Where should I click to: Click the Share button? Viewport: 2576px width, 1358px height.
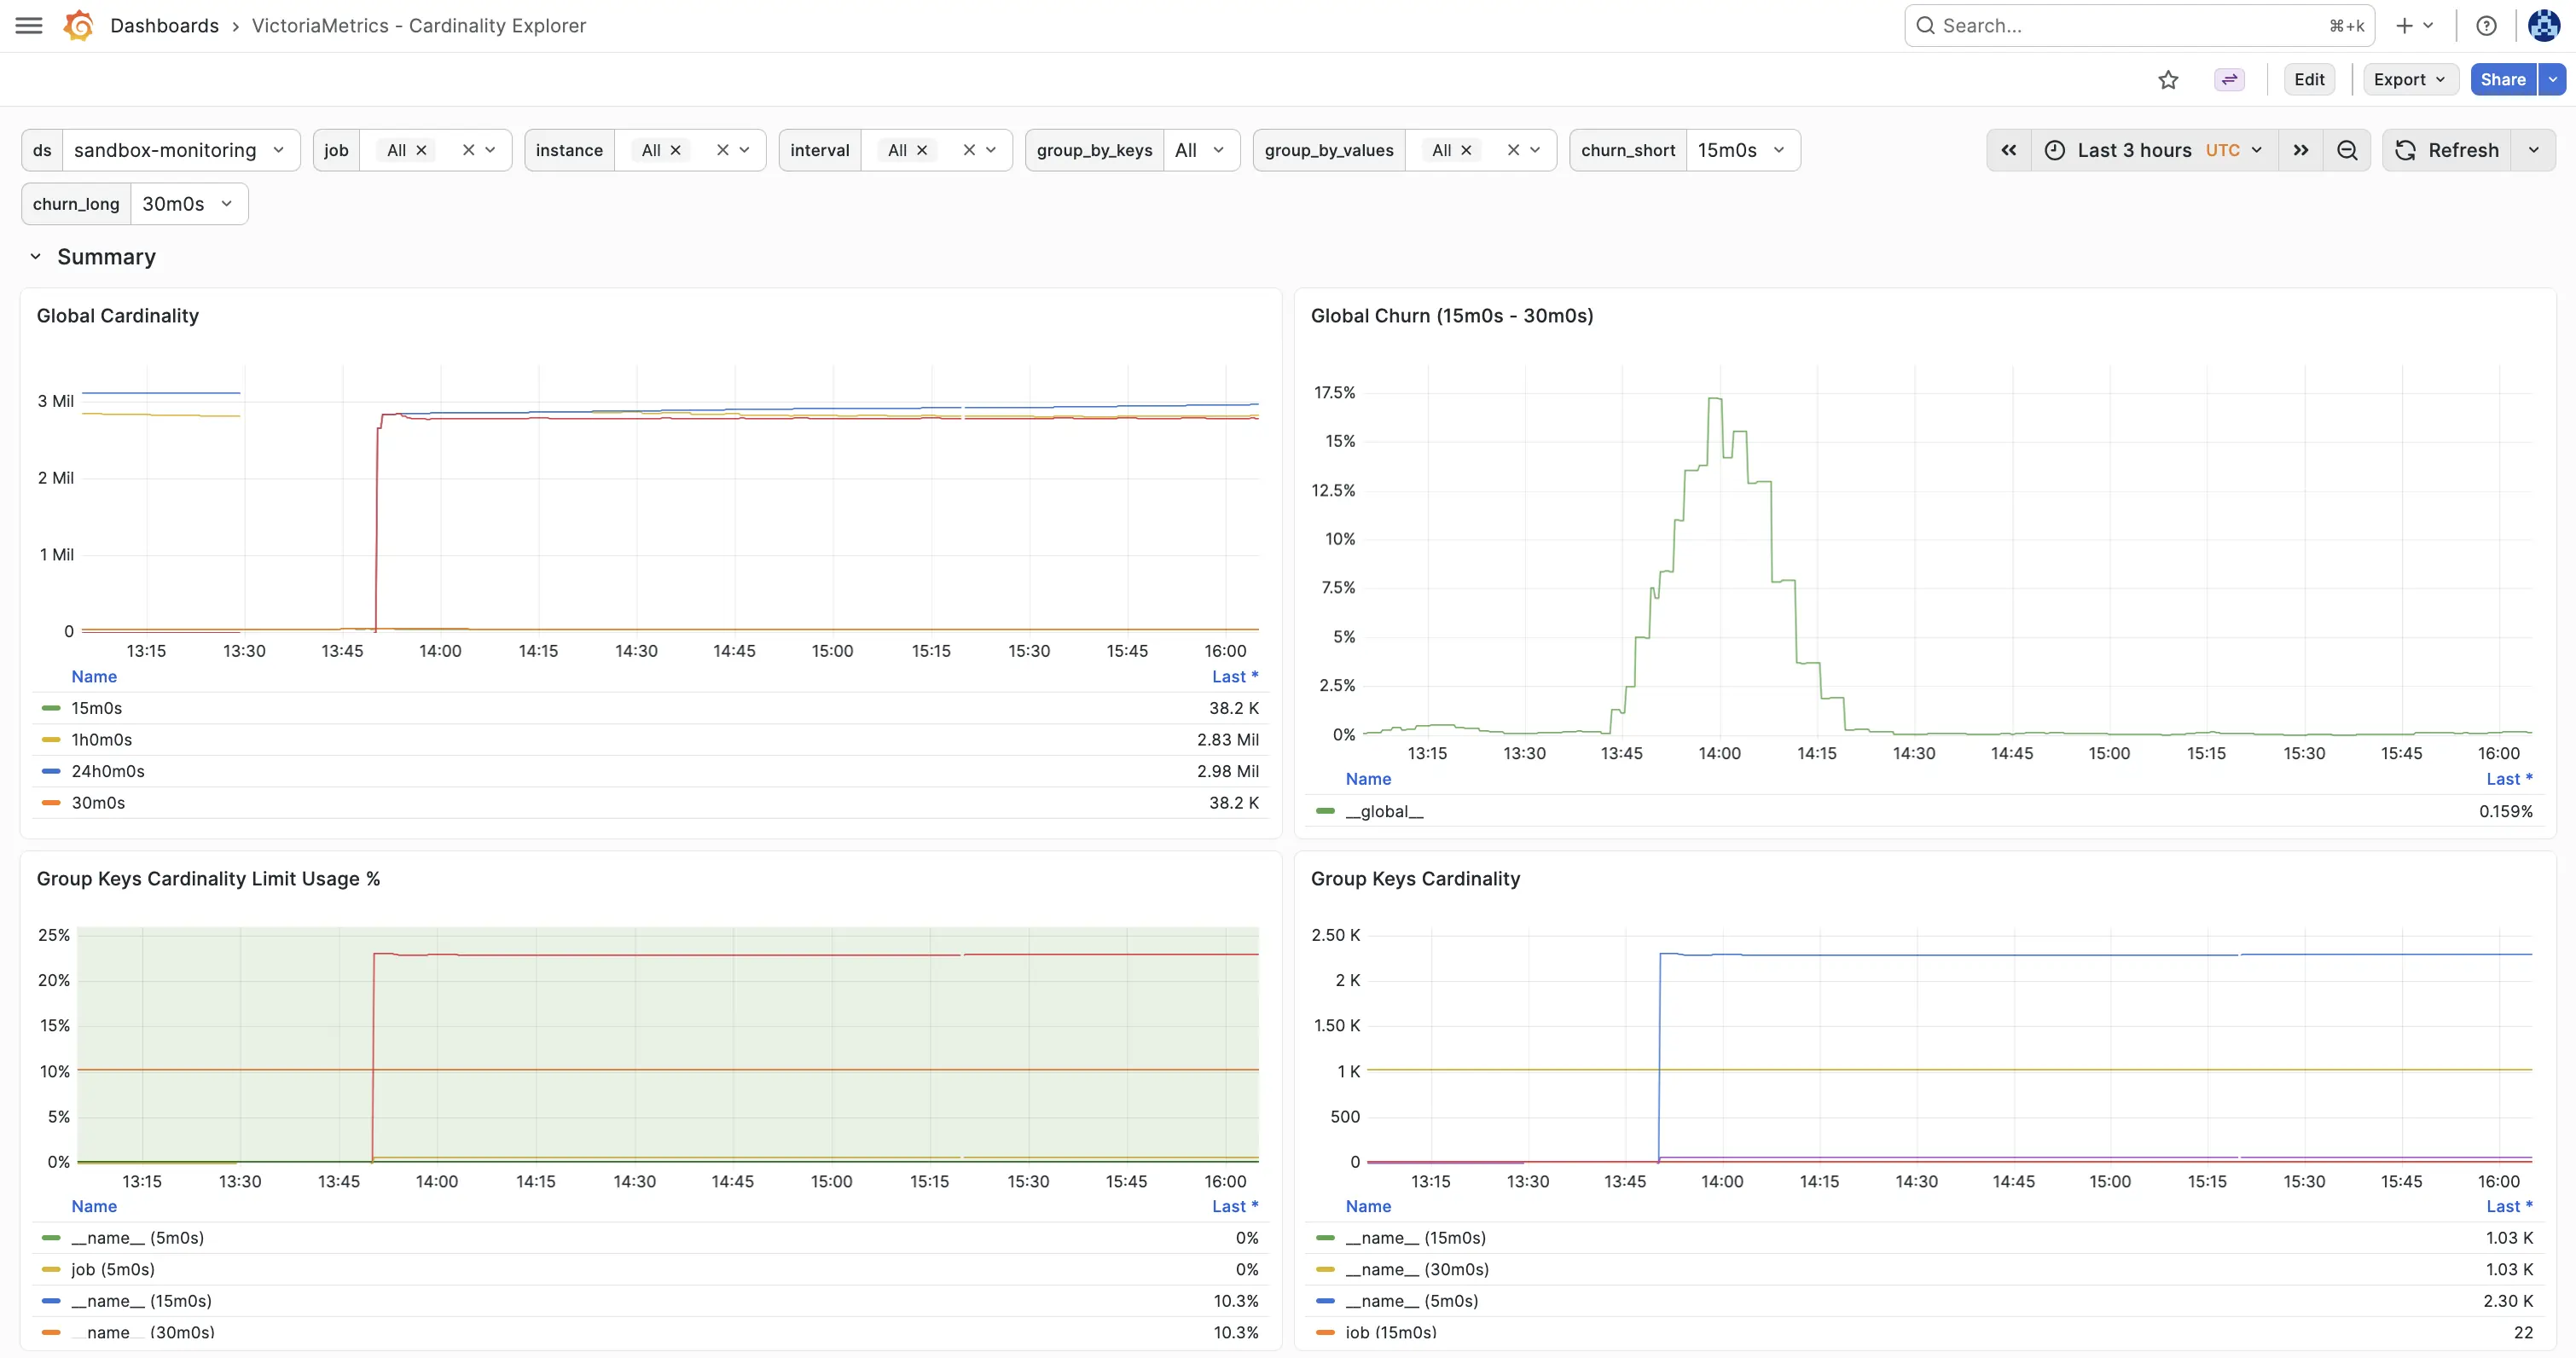2503,80
